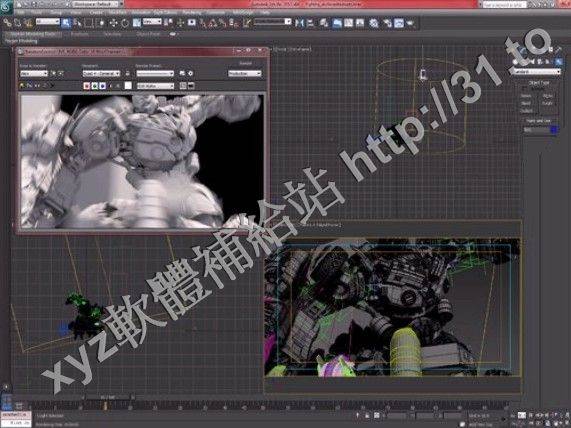
Task: Switch to the Object Paint ribbon tab
Action: point(148,34)
